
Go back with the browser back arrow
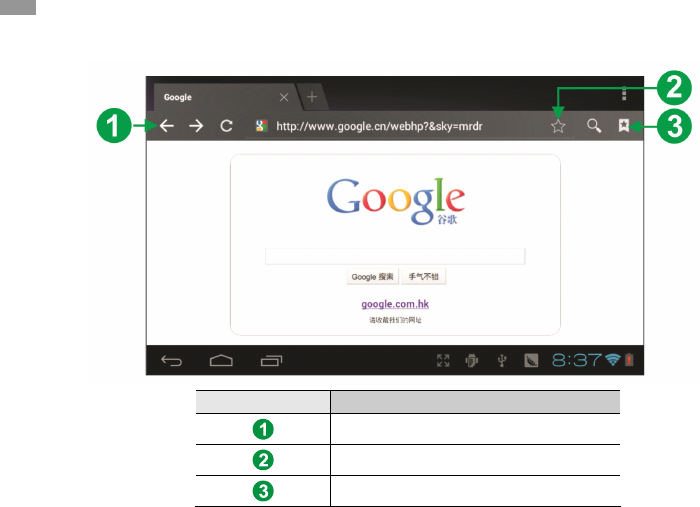(x=167, y=126)
